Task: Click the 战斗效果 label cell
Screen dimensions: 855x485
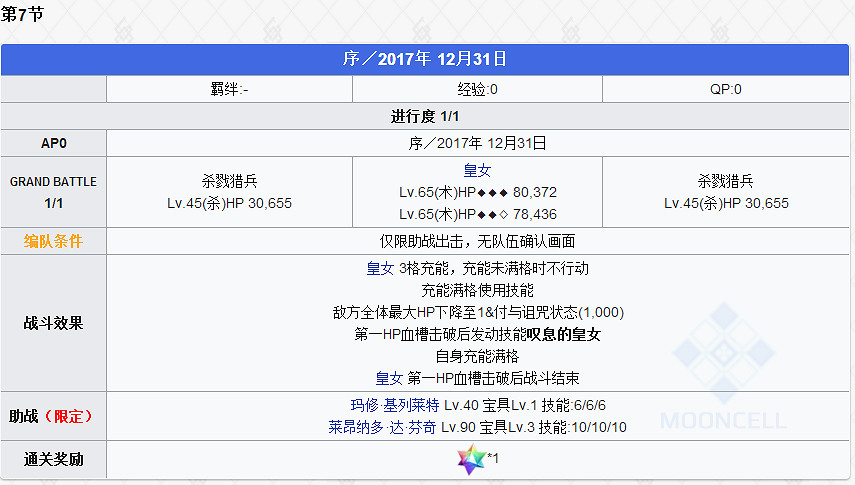Action: click(x=53, y=323)
